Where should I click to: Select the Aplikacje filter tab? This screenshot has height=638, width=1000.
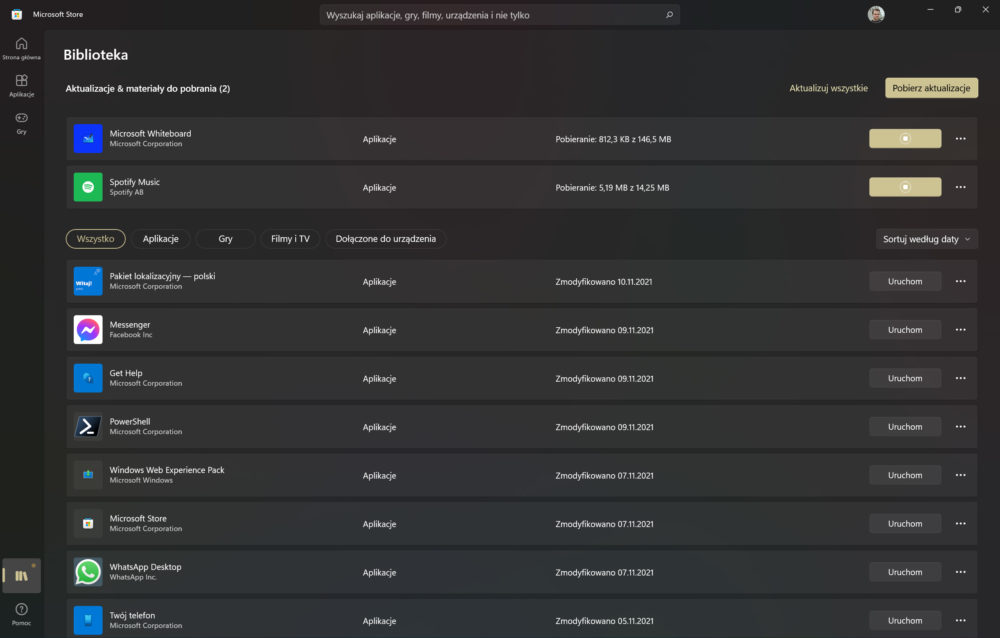click(161, 239)
